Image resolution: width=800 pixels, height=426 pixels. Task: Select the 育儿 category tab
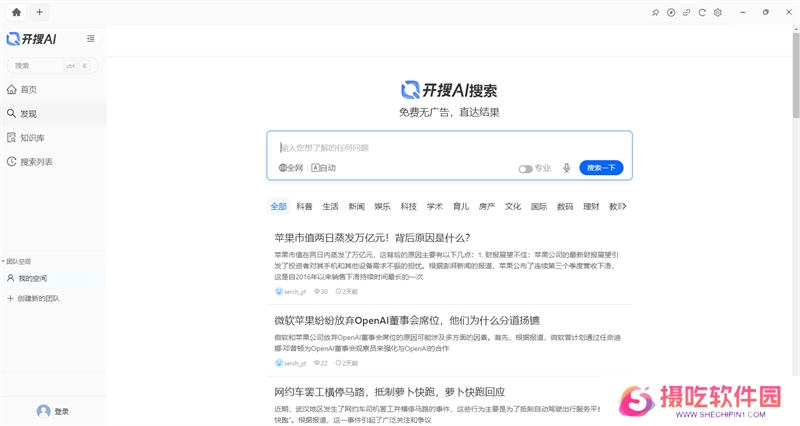461,206
